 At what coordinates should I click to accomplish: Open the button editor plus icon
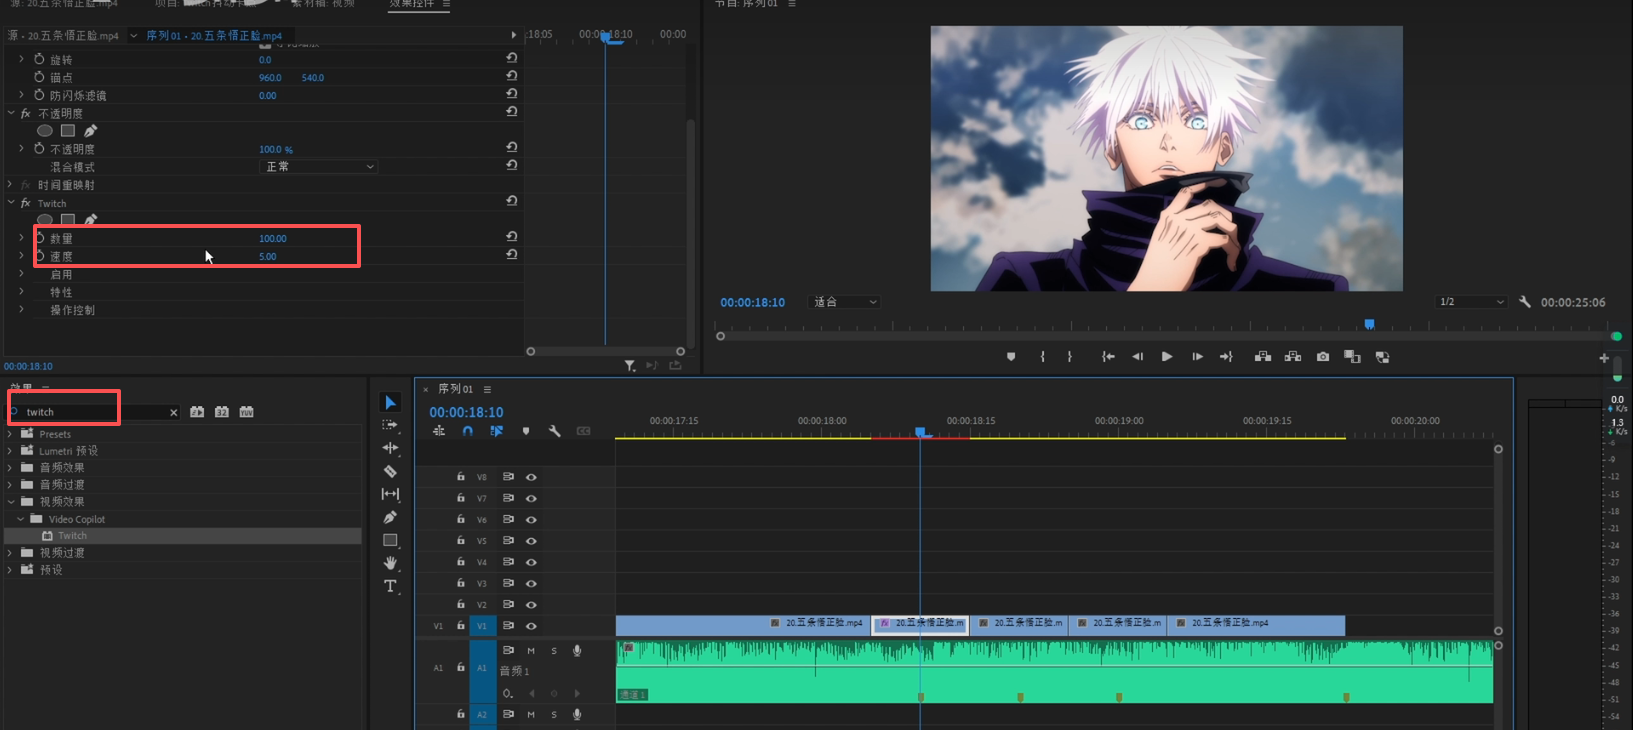(x=1604, y=358)
